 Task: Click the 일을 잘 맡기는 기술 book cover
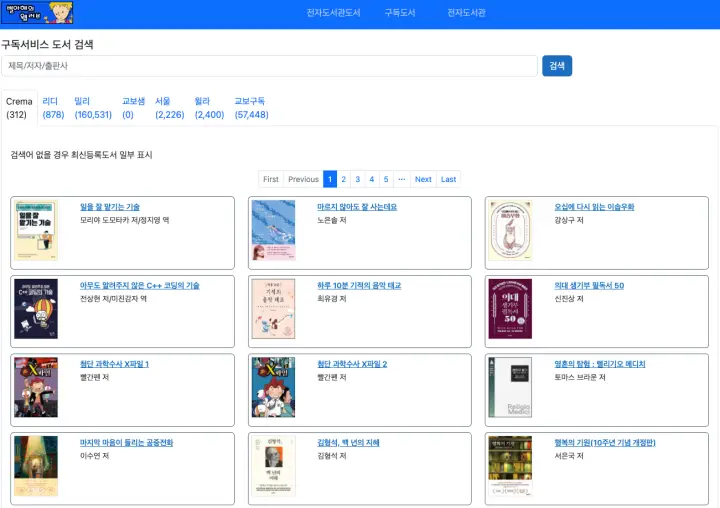click(36, 231)
